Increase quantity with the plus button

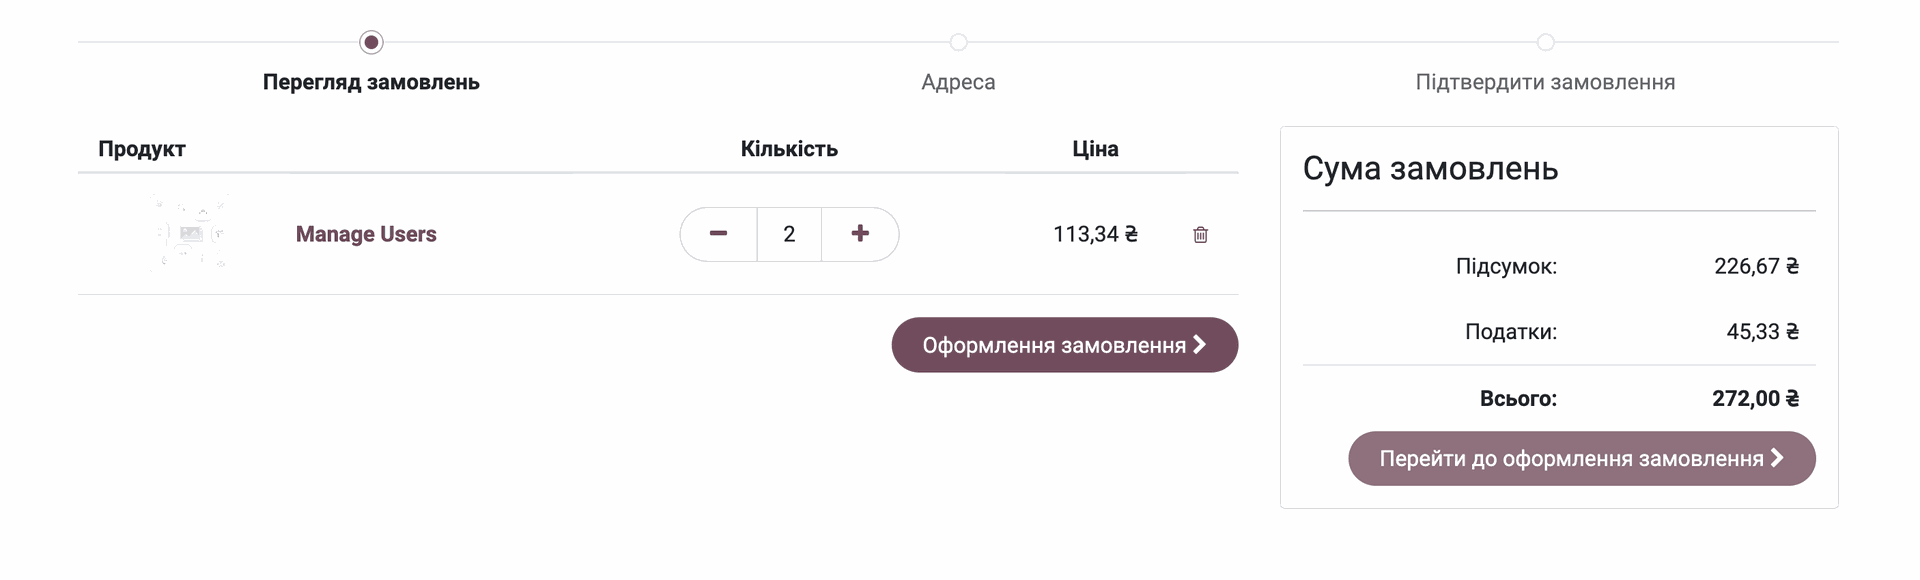(x=860, y=234)
